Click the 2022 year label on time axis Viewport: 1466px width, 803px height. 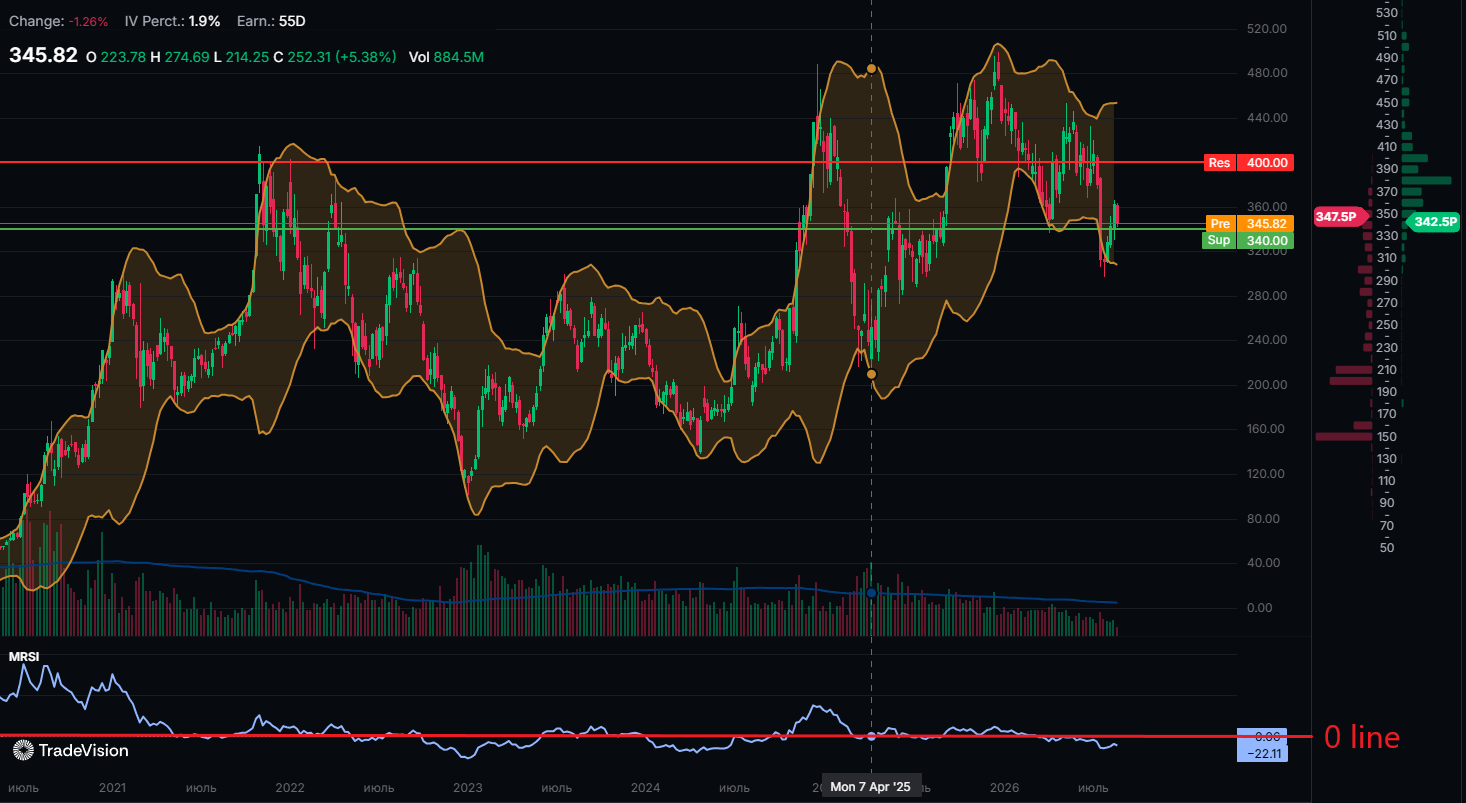(290, 788)
